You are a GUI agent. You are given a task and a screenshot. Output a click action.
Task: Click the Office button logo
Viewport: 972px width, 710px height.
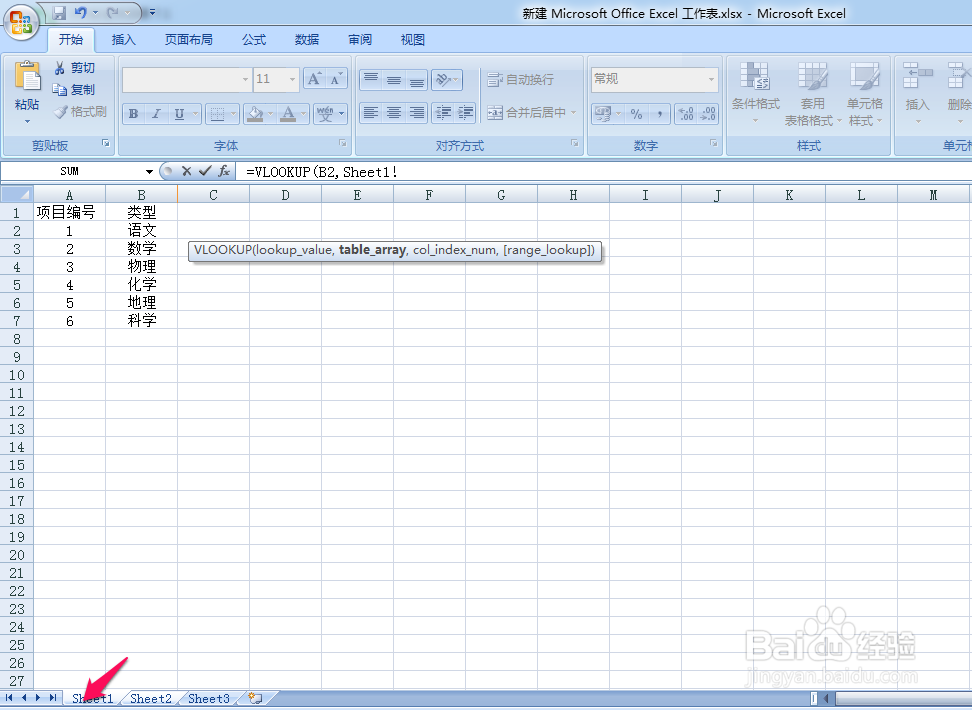click(21, 23)
